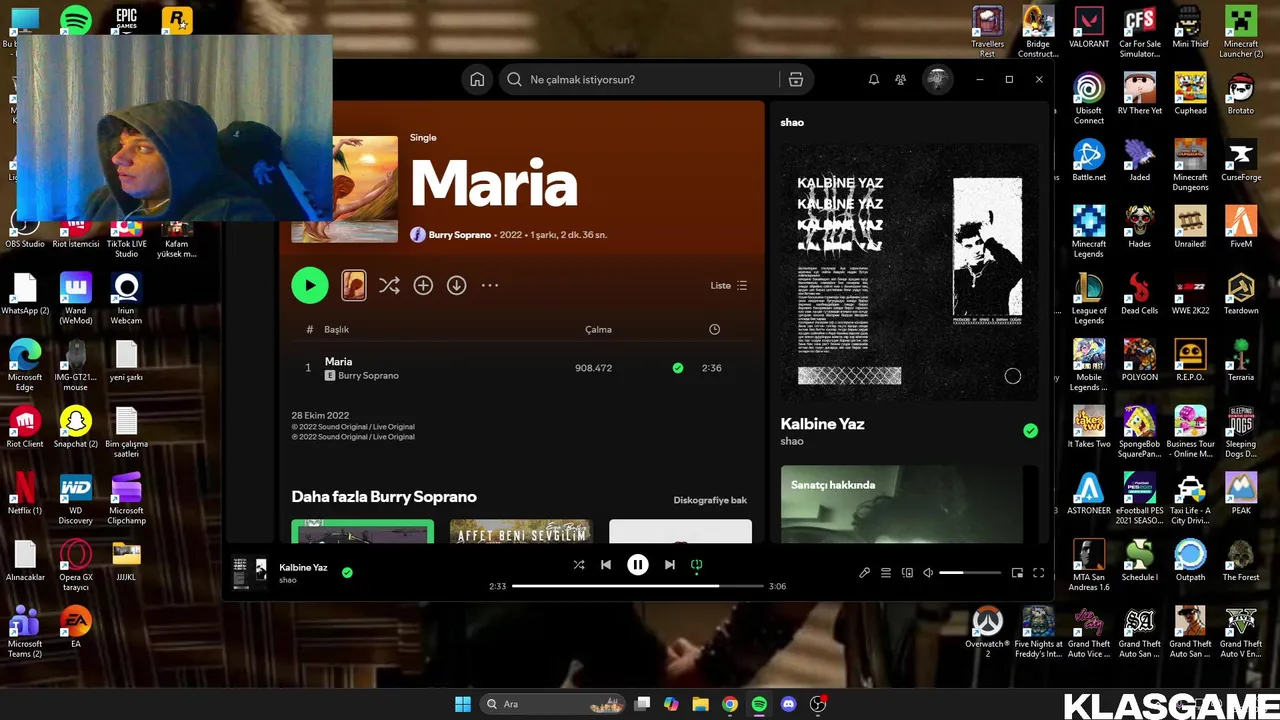Select the Maria track title in the list
This screenshot has width=1280, height=720.
pyautogui.click(x=338, y=362)
